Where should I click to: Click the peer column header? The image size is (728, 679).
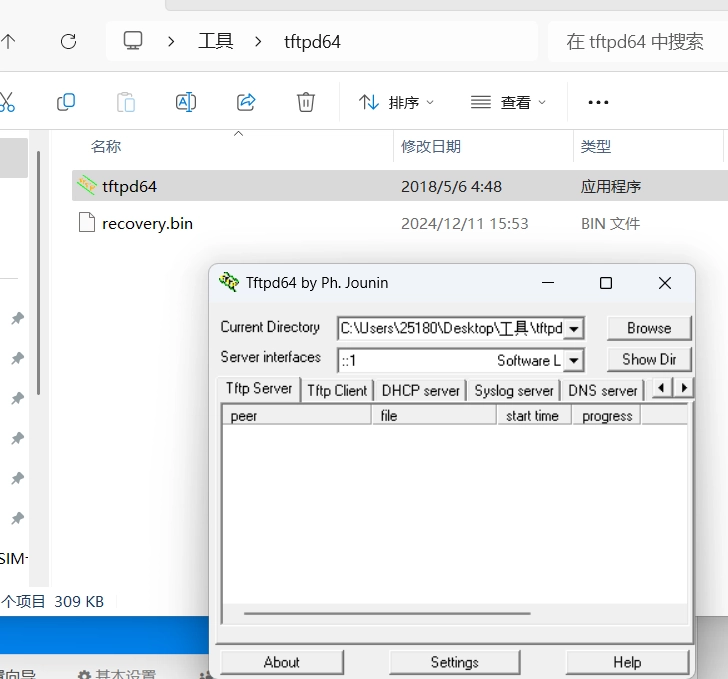pyautogui.click(x=297, y=416)
